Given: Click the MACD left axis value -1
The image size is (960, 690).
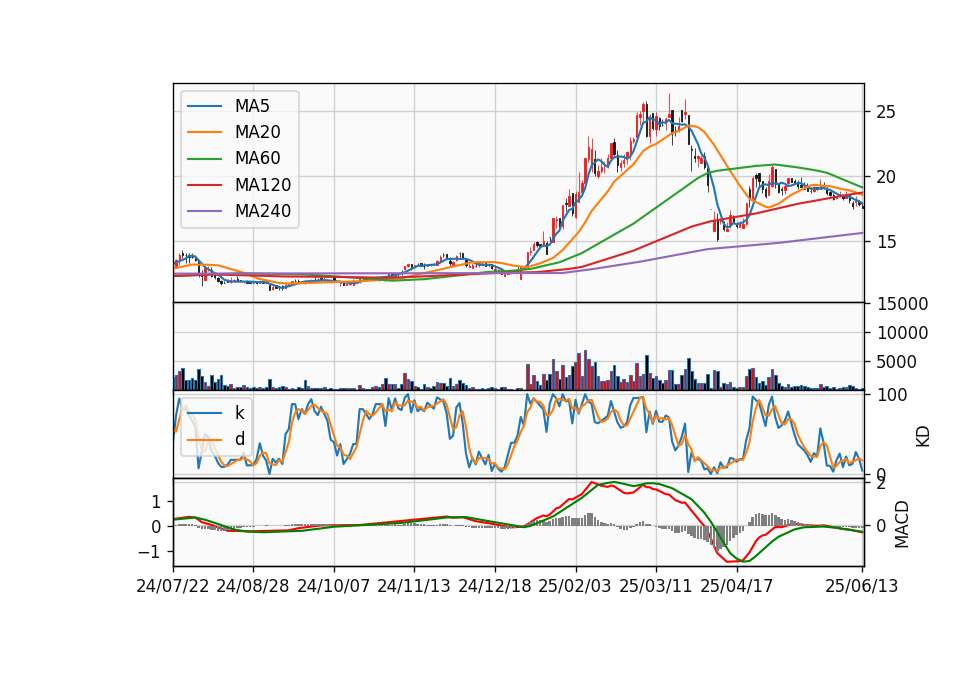Looking at the screenshot, I should tap(149, 552).
